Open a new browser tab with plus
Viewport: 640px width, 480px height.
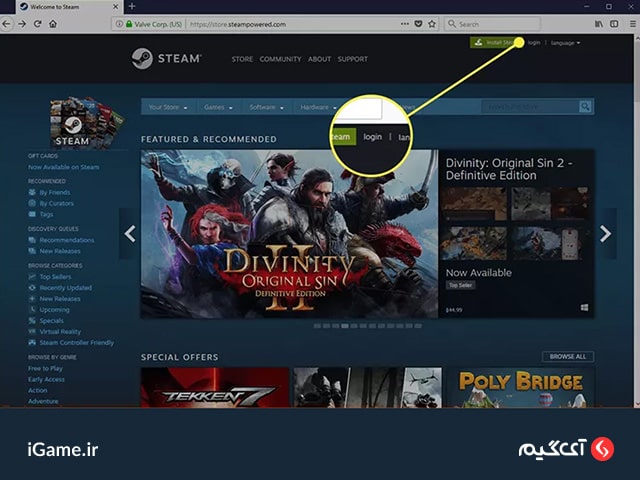click(x=132, y=6)
